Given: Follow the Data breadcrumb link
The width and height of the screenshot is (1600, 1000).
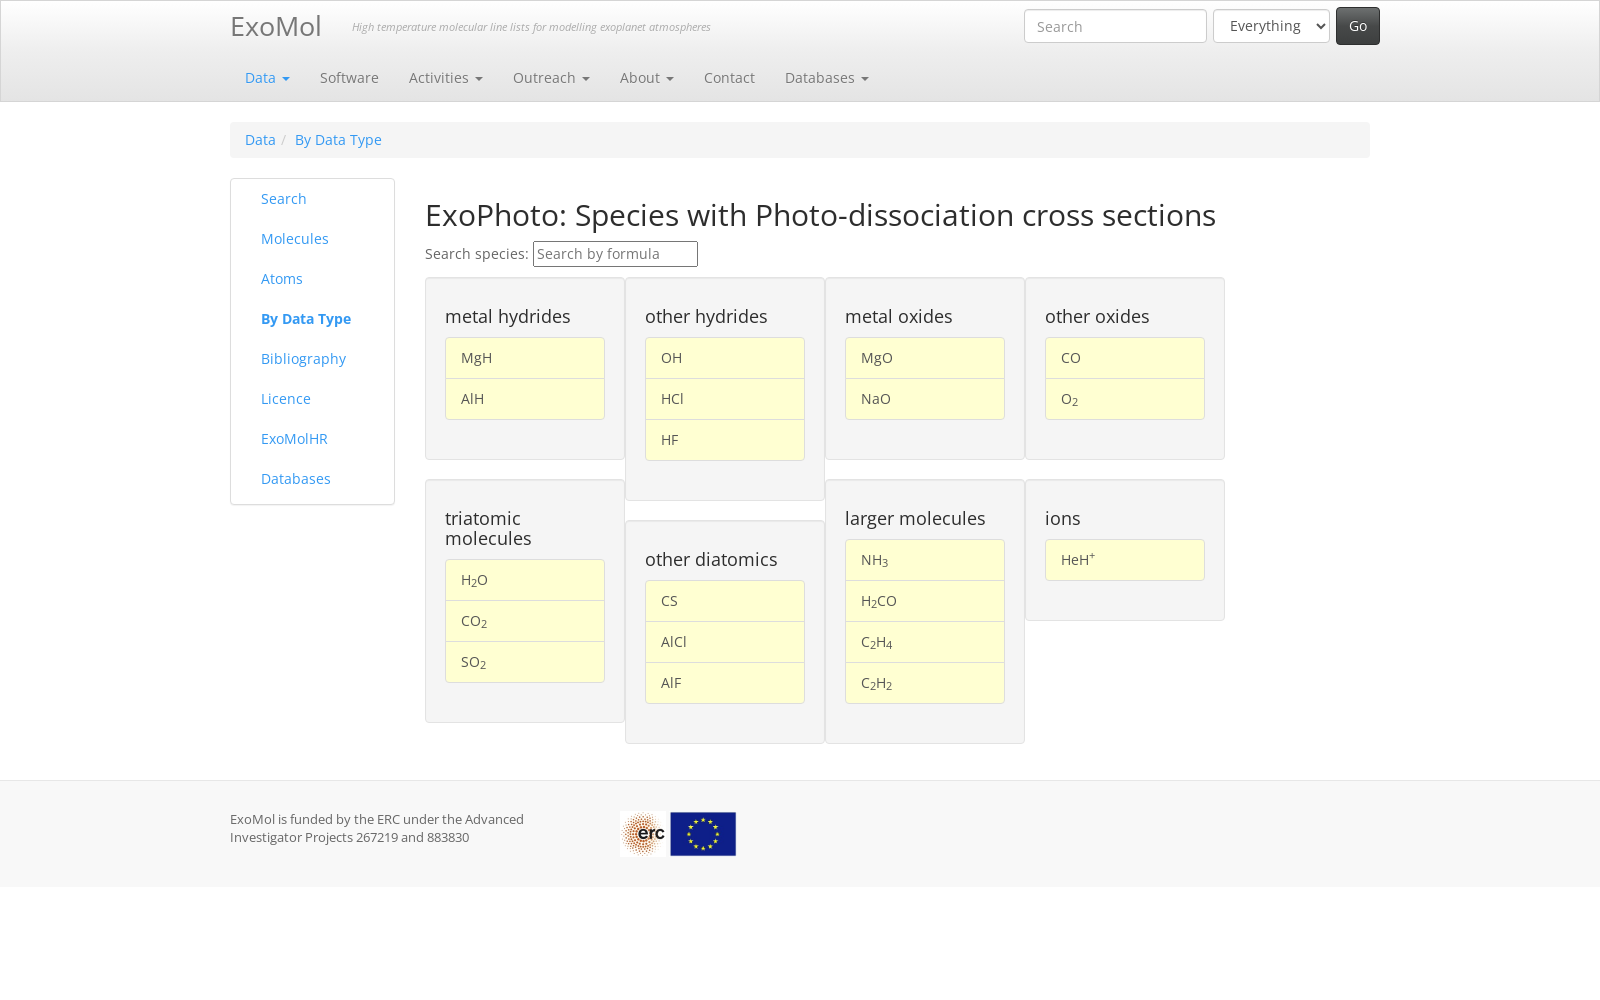Looking at the screenshot, I should click(x=260, y=140).
